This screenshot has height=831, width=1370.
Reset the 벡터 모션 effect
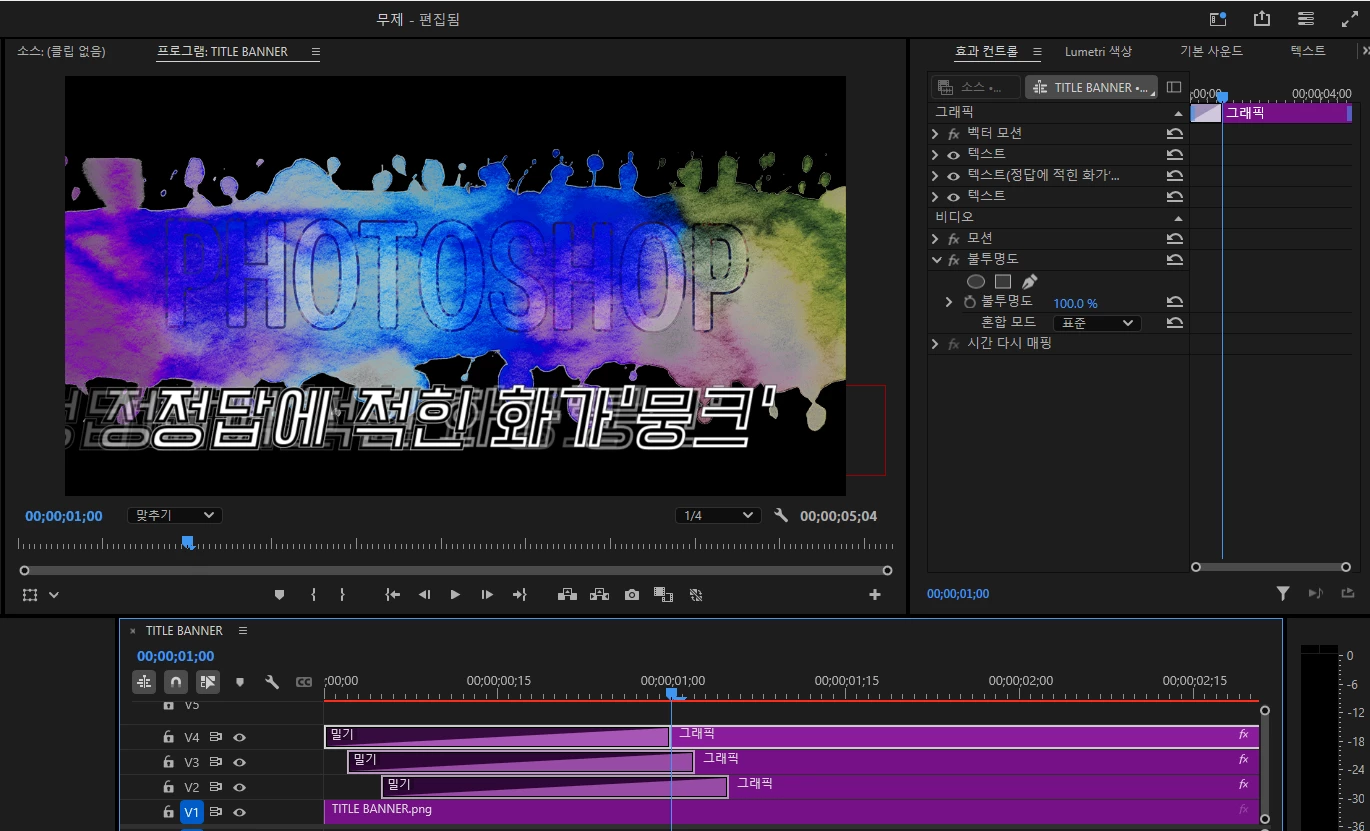tap(1175, 133)
